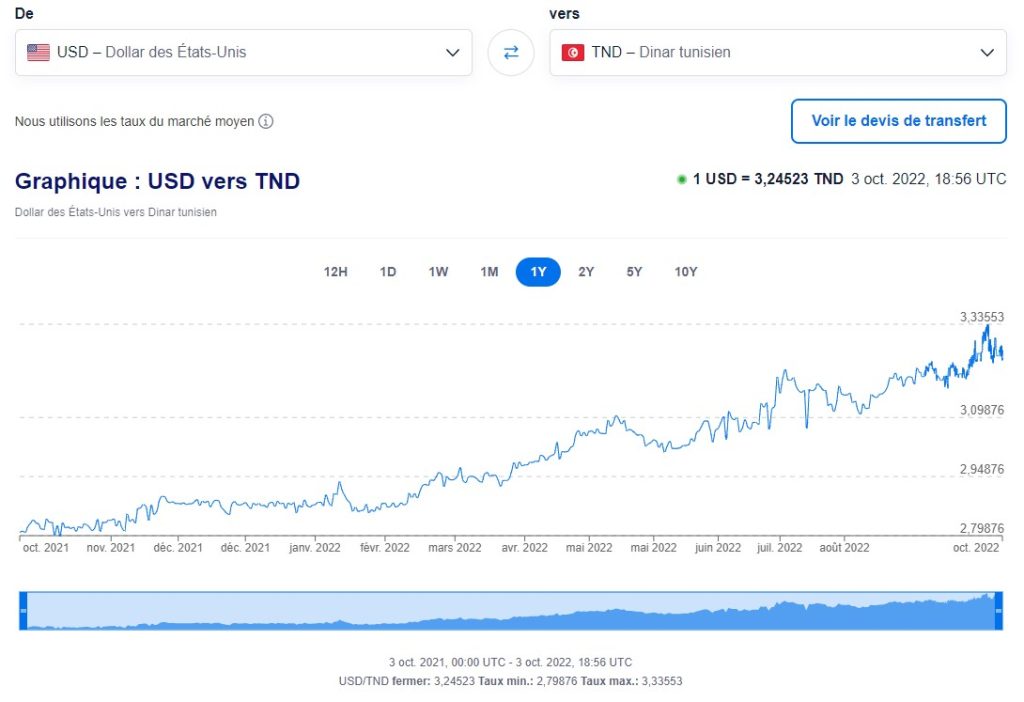The width and height of the screenshot is (1024, 702).
Task: Click the Tunisian flag icon in target field
Action: click(x=573, y=52)
